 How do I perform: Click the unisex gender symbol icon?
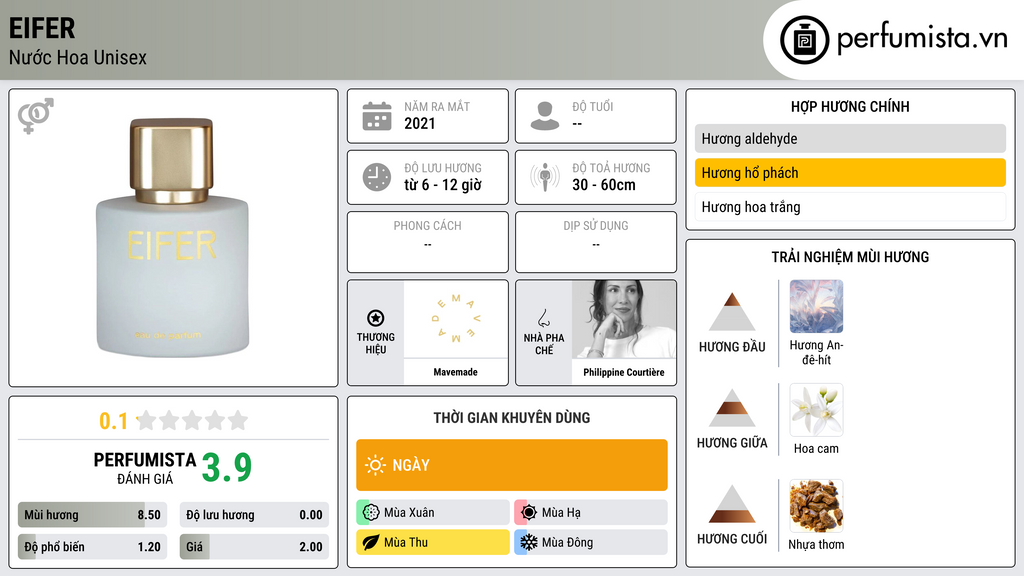36,116
